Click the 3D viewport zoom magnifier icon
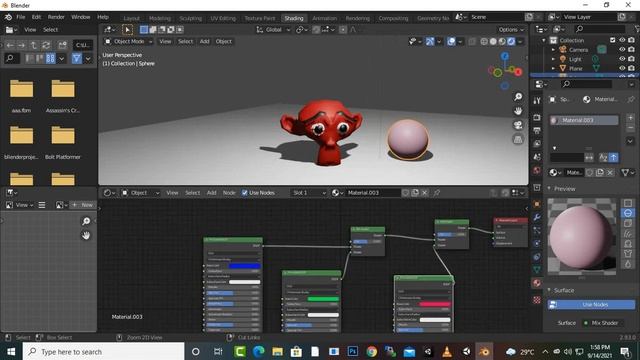The width and height of the screenshot is (640, 360). tap(518, 97)
